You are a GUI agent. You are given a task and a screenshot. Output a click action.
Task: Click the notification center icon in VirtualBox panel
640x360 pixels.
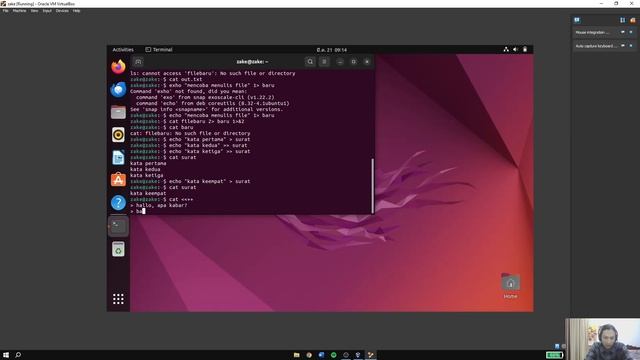click(577, 20)
